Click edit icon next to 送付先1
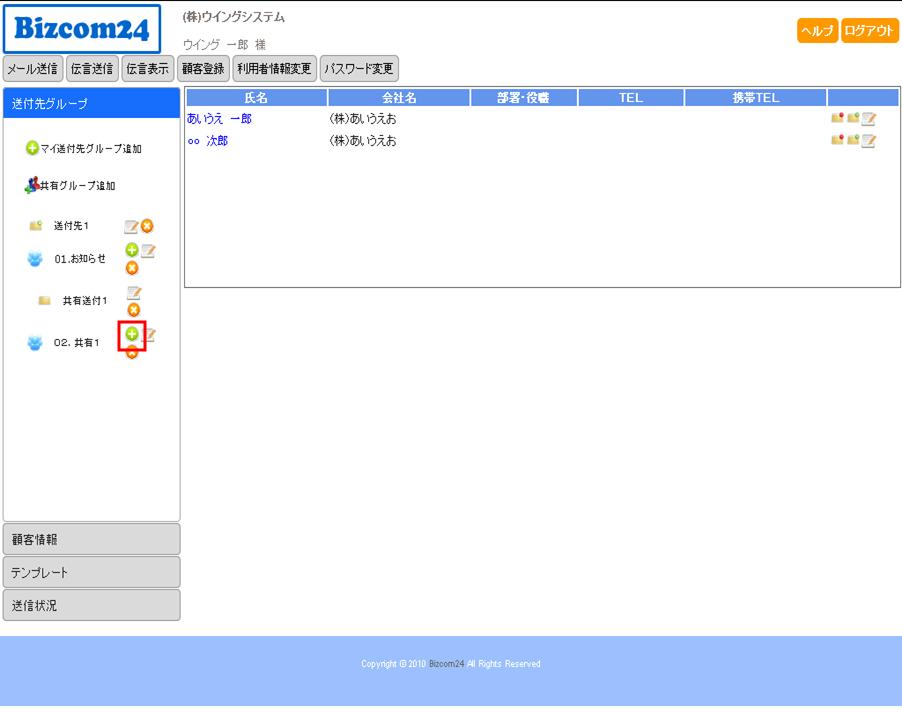Image resolution: width=902 pixels, height=712 pixels. (131, 227)
